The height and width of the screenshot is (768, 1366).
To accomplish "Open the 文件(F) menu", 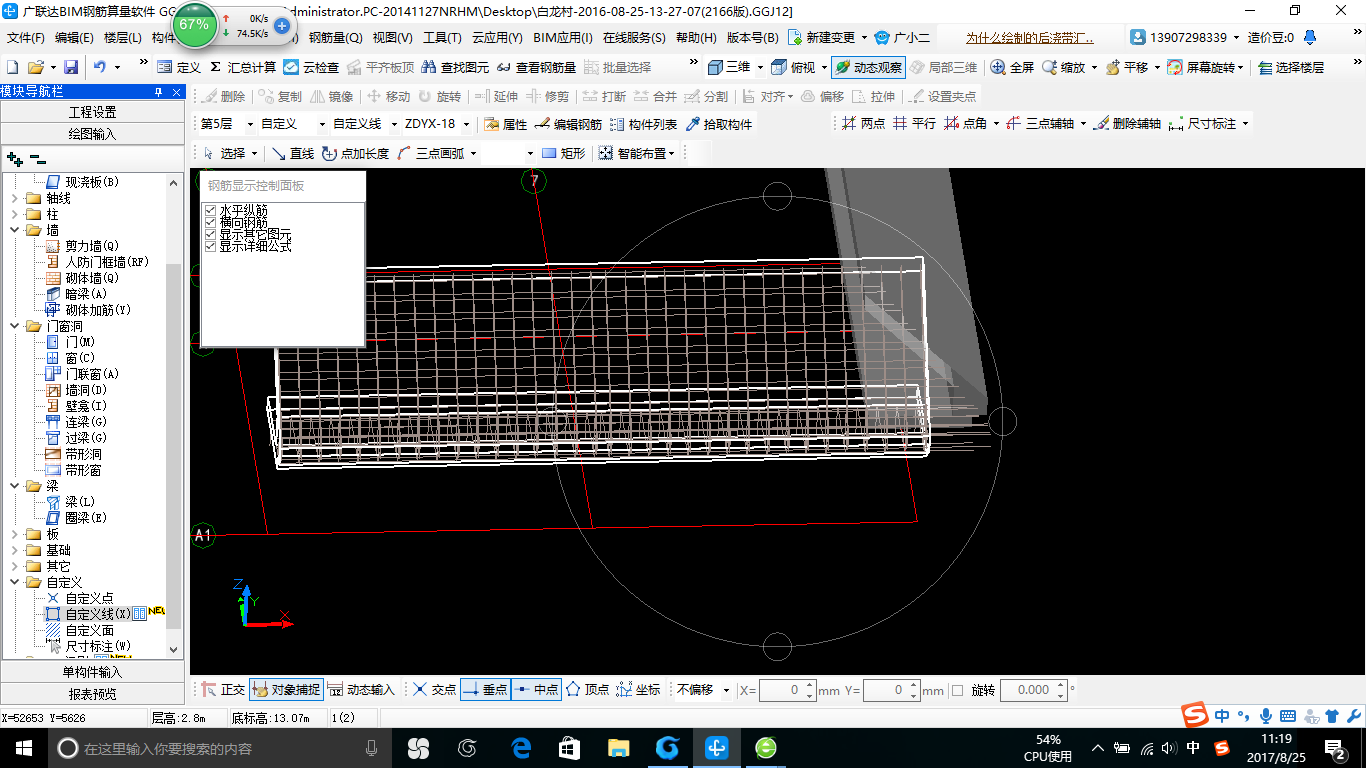I will pyautogui.click(x=25, y=38).
